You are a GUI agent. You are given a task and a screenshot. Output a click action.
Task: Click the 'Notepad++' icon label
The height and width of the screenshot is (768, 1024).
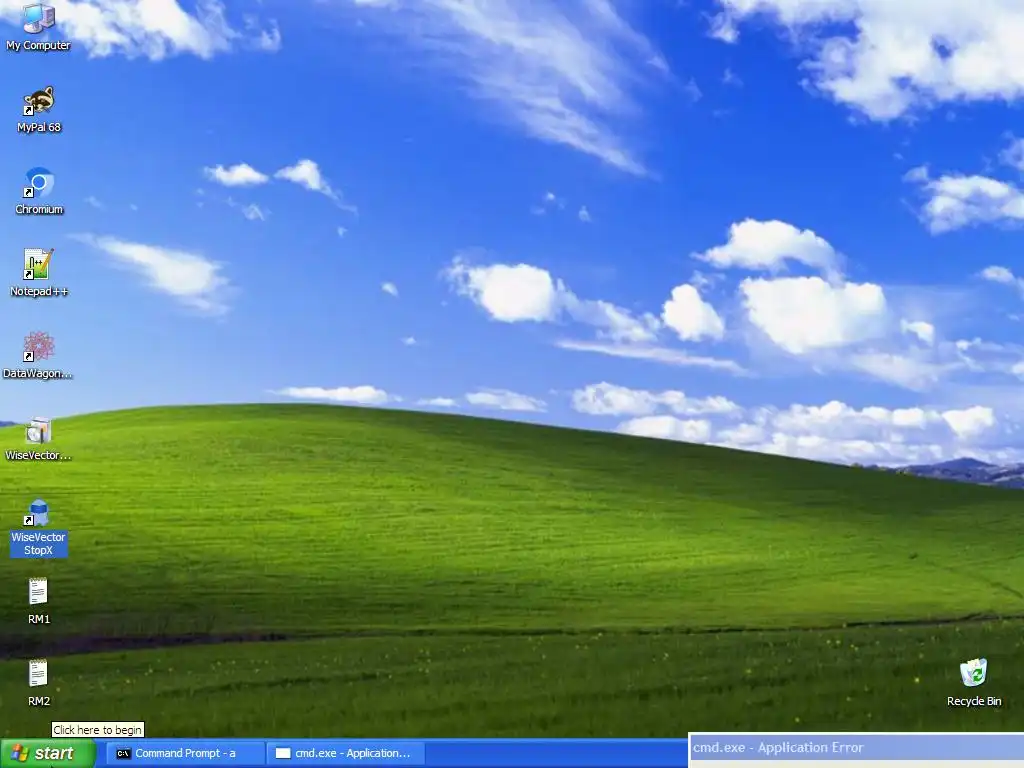pyautogui.click(x=39, y=292)
